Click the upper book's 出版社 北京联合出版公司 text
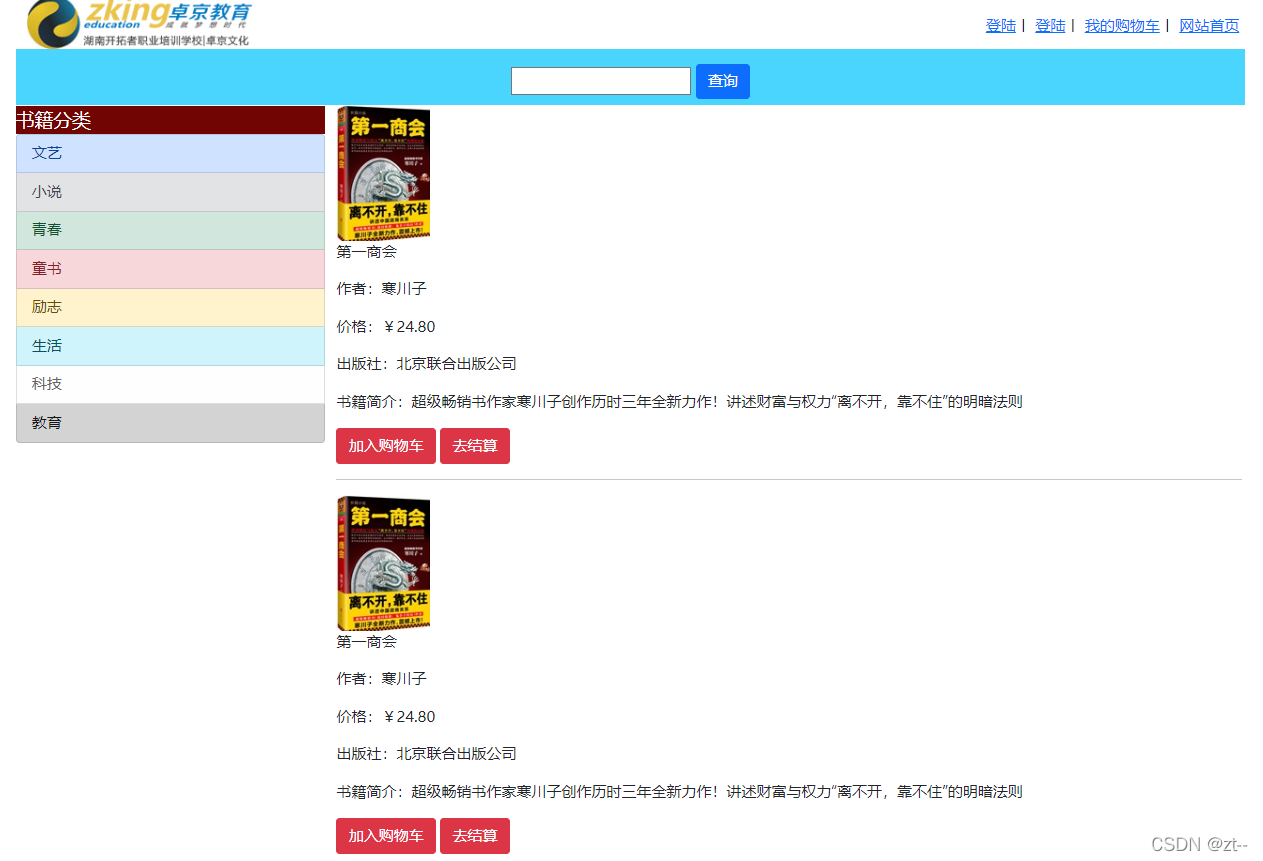Screen dimensions: 1263x861 coord(426,364)
